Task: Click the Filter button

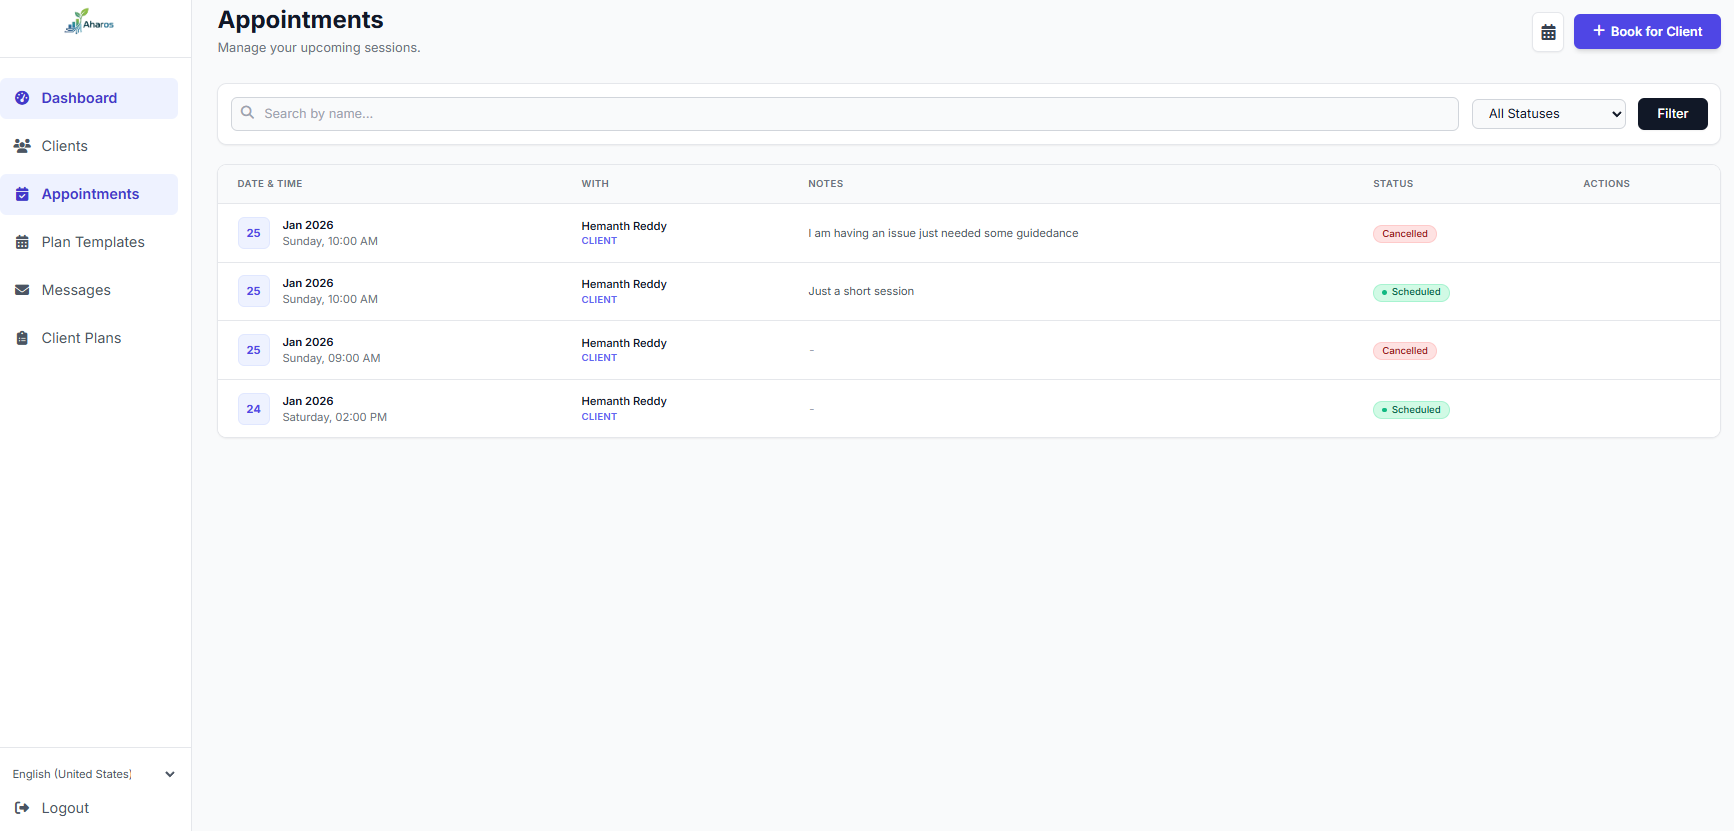Action: click(1672, 114)
